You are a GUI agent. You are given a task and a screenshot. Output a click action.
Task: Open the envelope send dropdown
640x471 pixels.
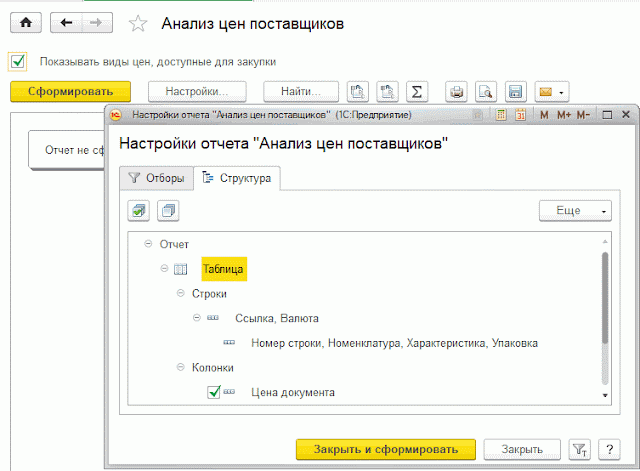point(551,92)
